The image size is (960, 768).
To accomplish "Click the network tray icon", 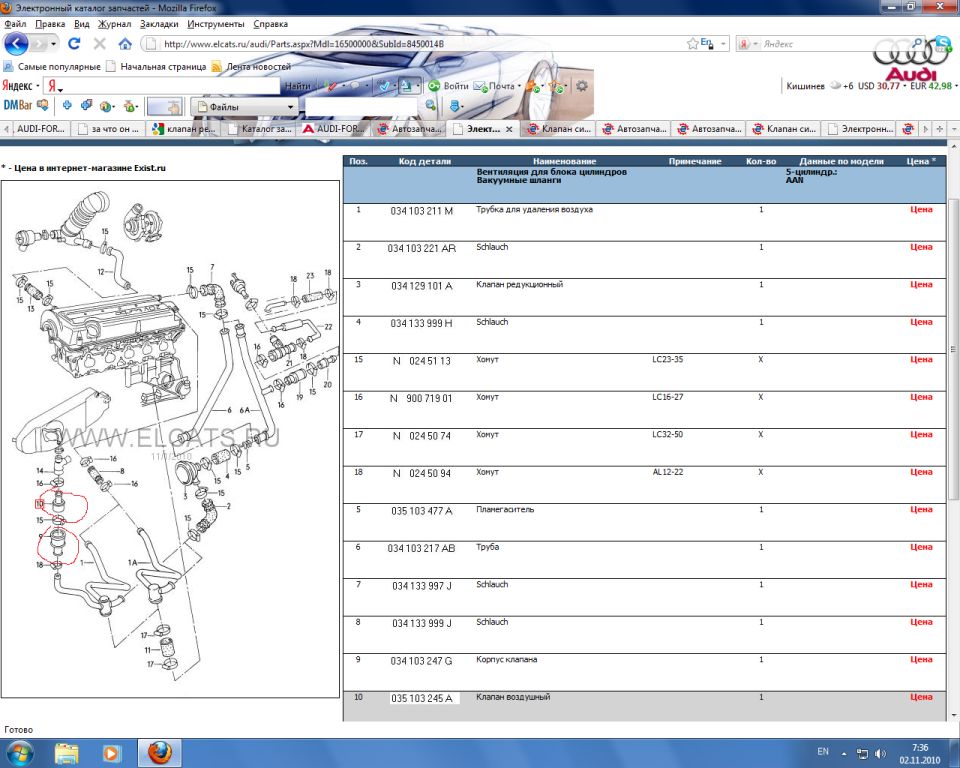I will pyautogui.click(x=862, y=753).
